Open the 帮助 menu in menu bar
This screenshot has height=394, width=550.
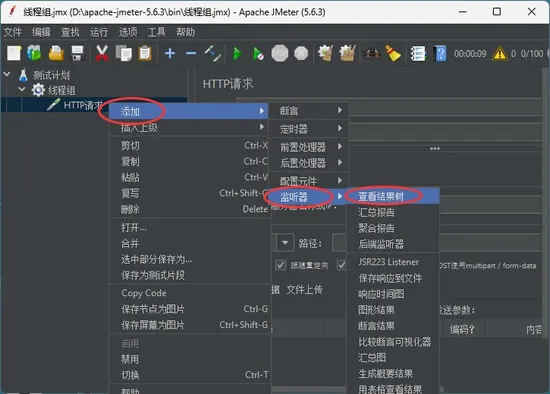click(x=185, y=32)
